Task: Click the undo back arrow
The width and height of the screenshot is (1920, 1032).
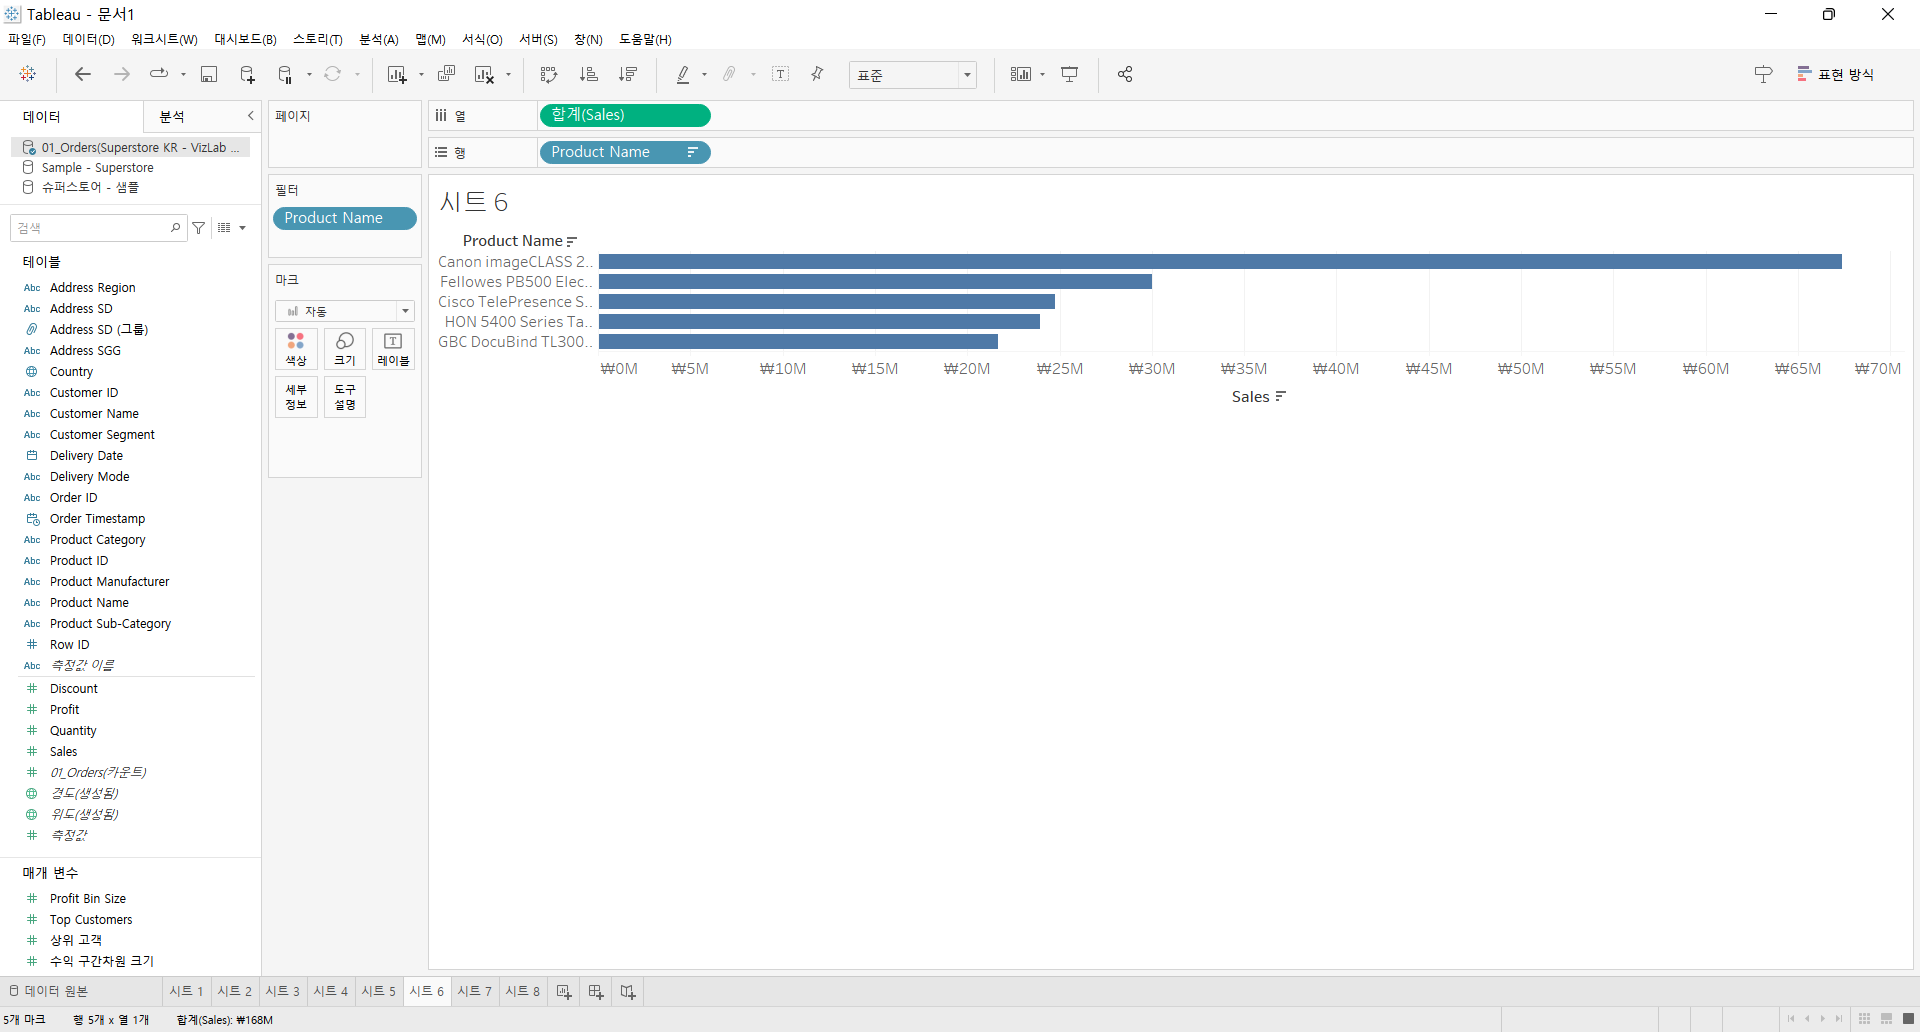Action: pyautogui.click(x=83, y=74)
